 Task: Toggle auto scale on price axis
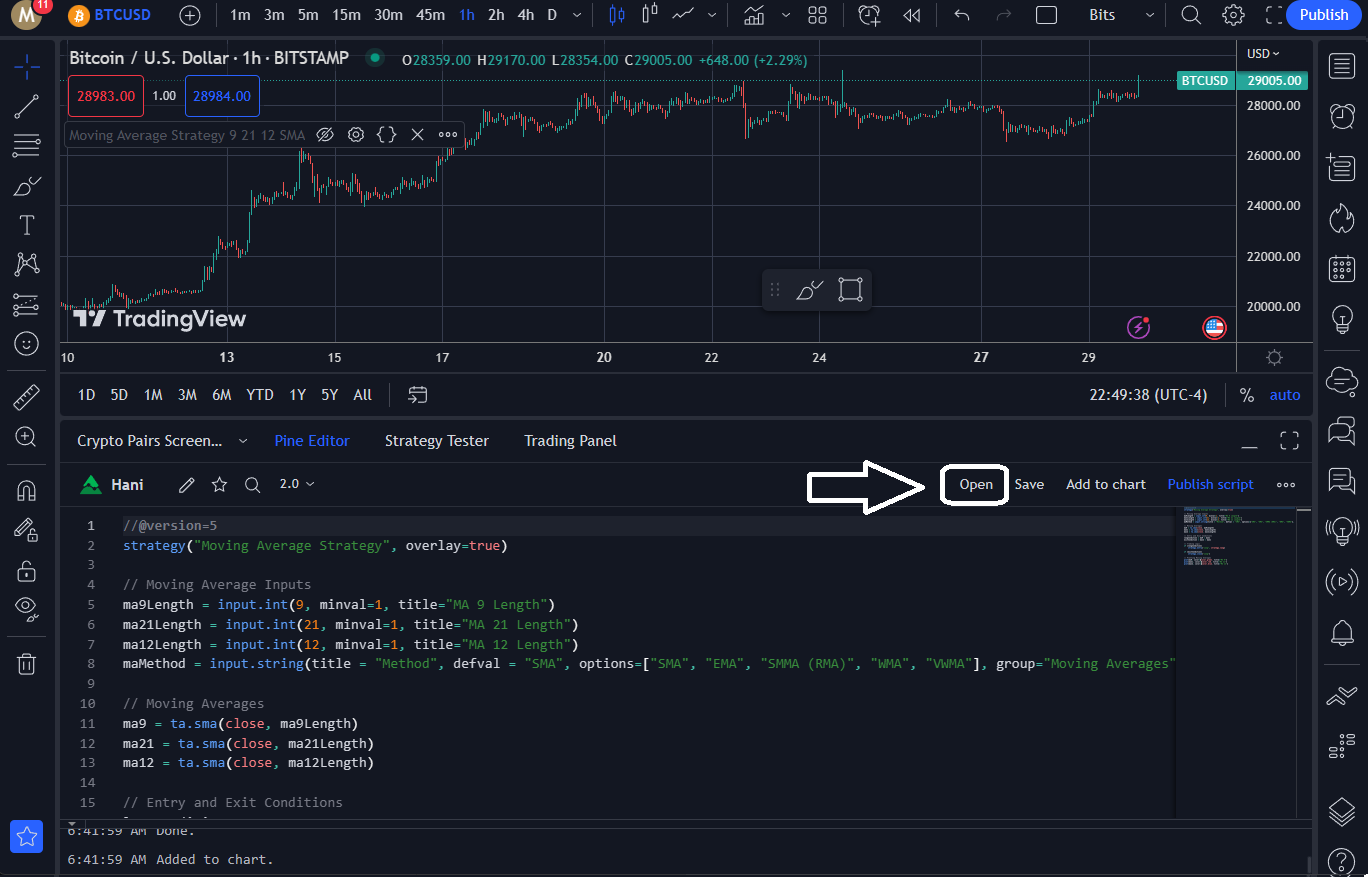pyautogui.click(x=1285, y=395)
